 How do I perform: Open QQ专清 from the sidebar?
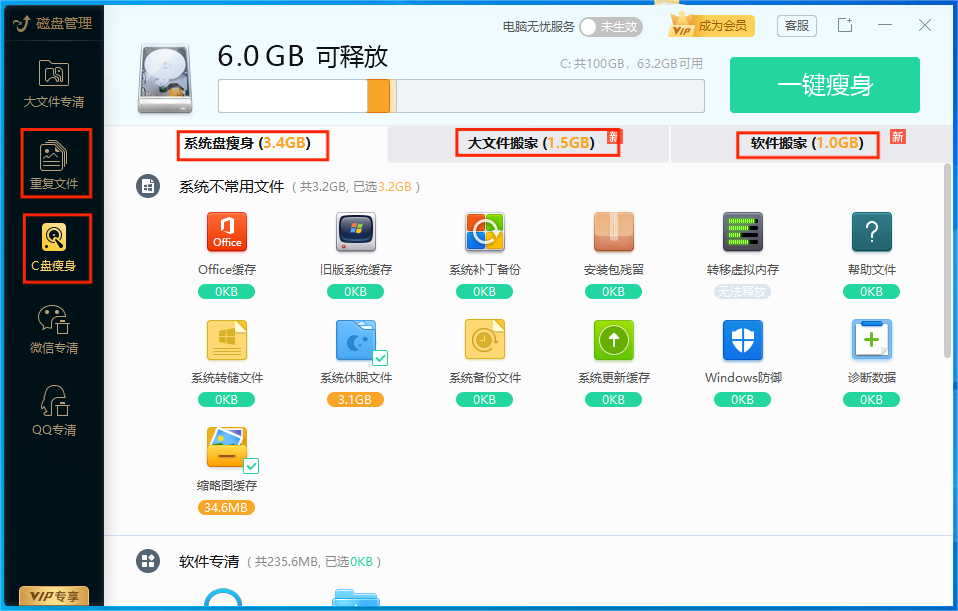click(x=56, y=408)
